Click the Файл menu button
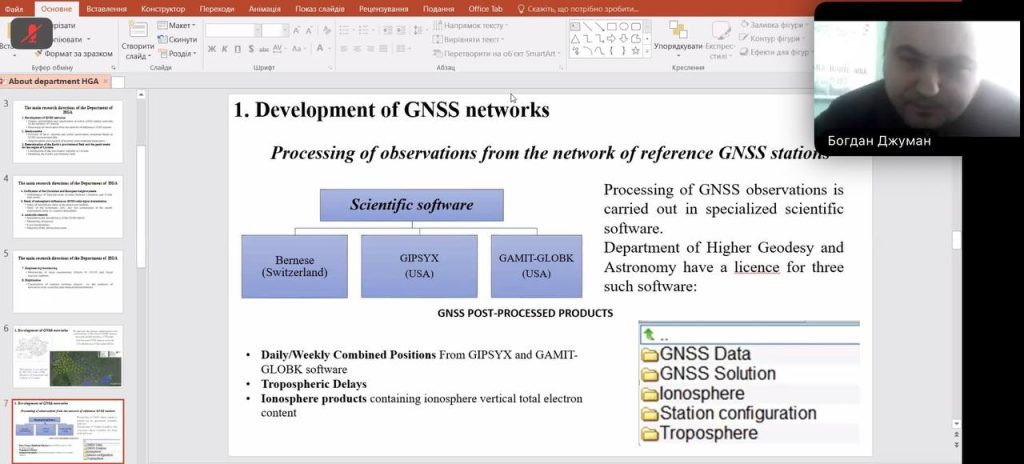This screenshot has height=464, width=1024. coord(14,8)
